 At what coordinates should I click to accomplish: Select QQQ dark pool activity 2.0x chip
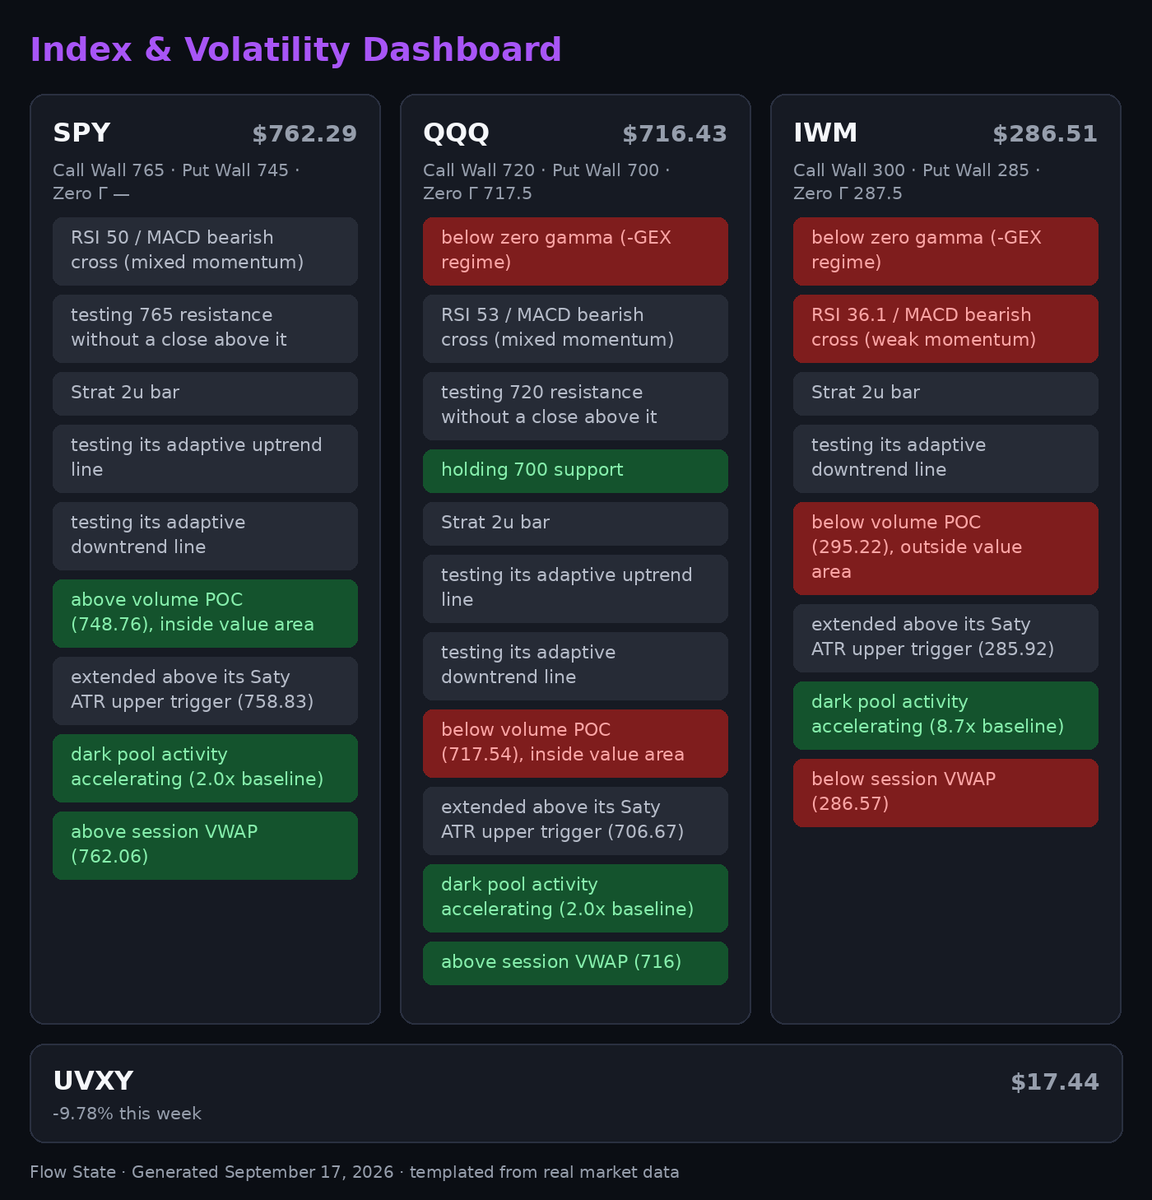click(x=575, y=898)
